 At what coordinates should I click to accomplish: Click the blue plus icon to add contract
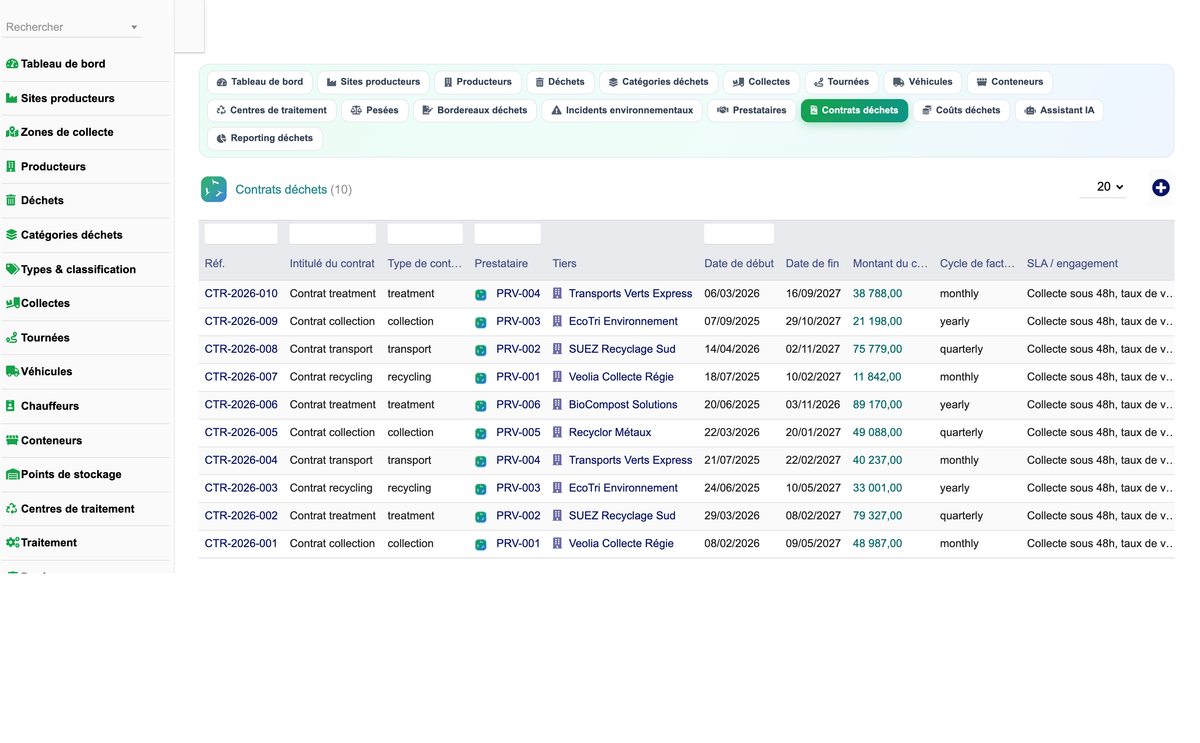pos(1160,187)
